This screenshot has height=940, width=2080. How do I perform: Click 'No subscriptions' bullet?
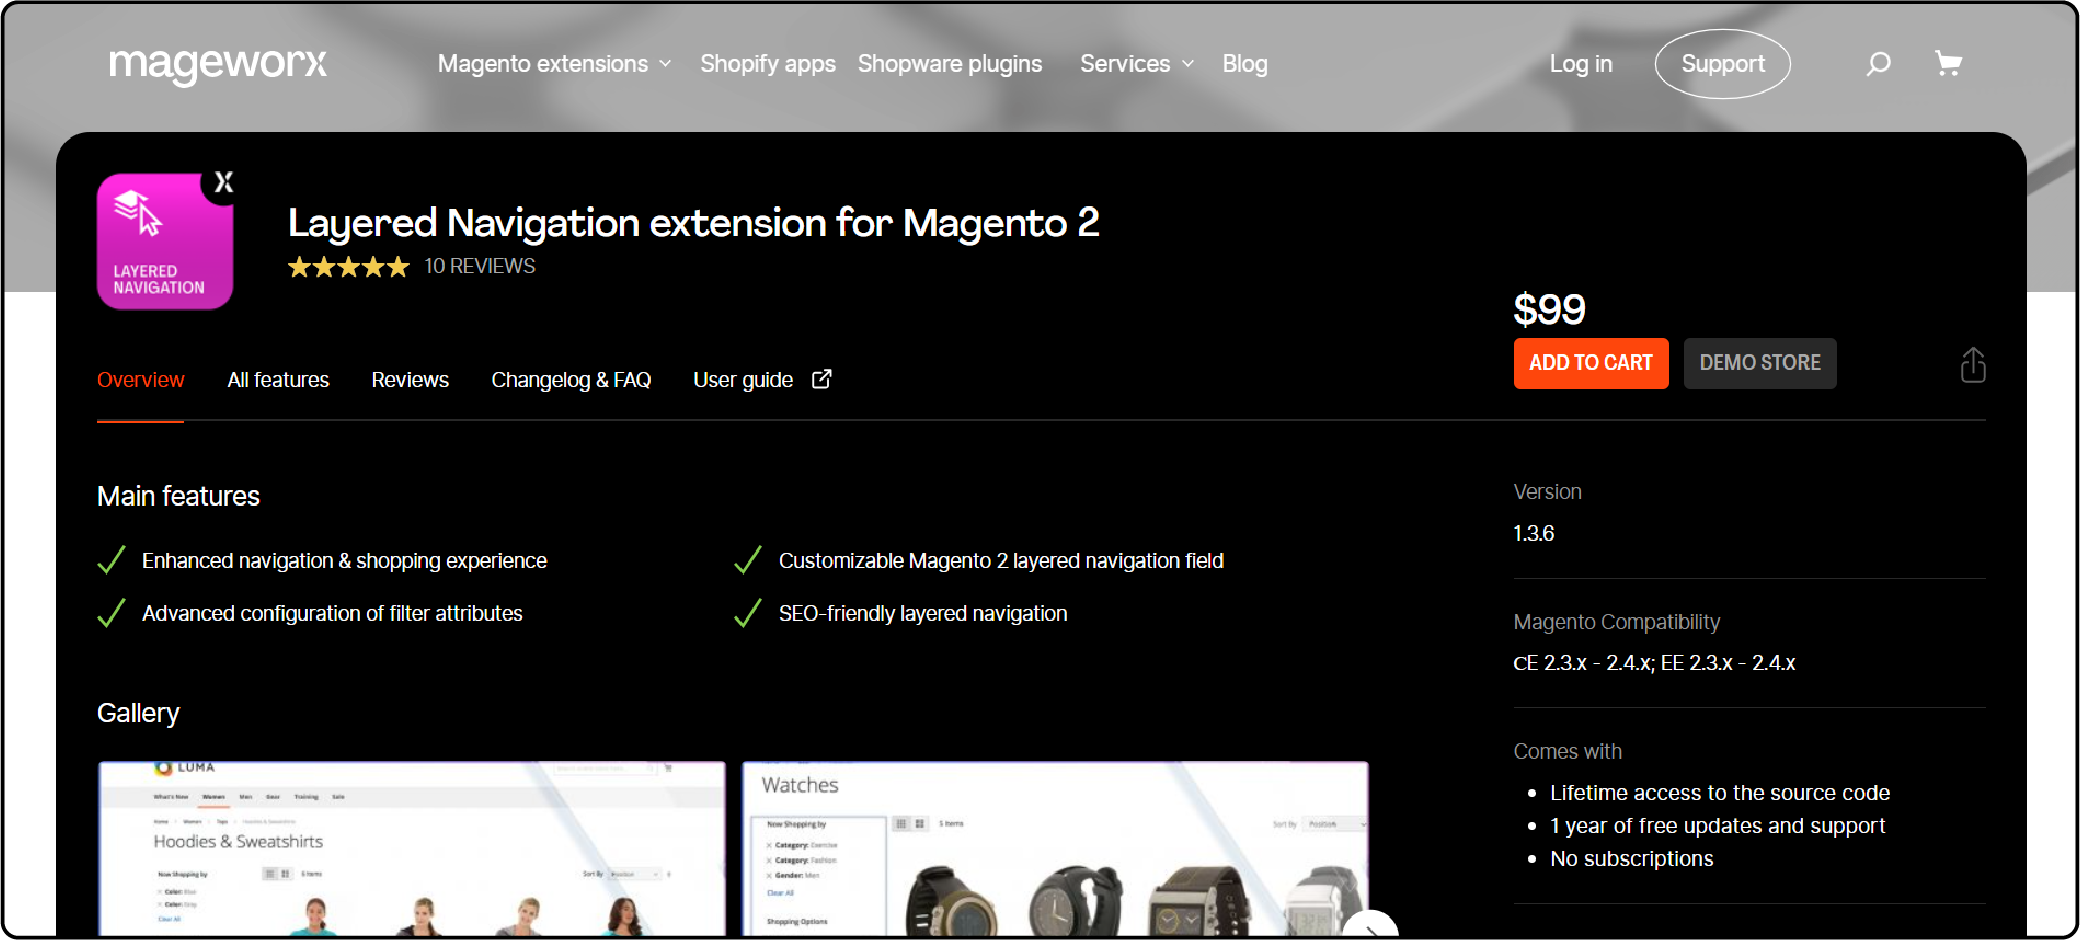[1632, 859]
